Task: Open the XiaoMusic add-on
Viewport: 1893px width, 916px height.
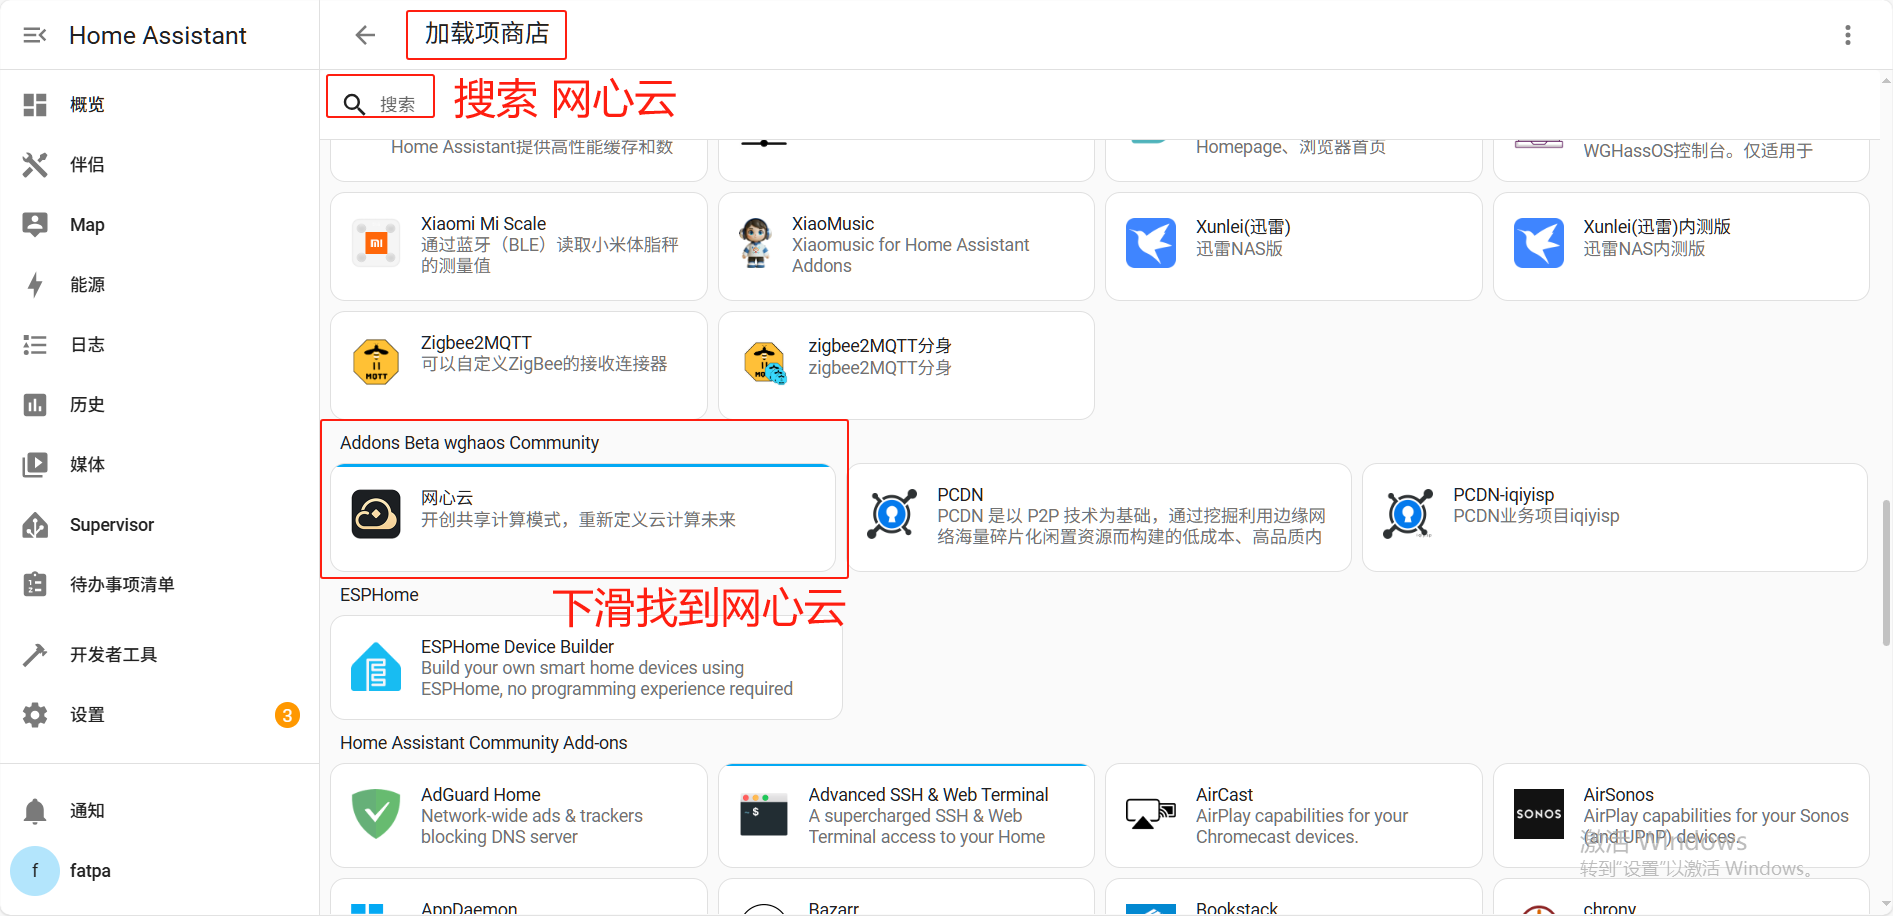Action: tap(906, 246)
